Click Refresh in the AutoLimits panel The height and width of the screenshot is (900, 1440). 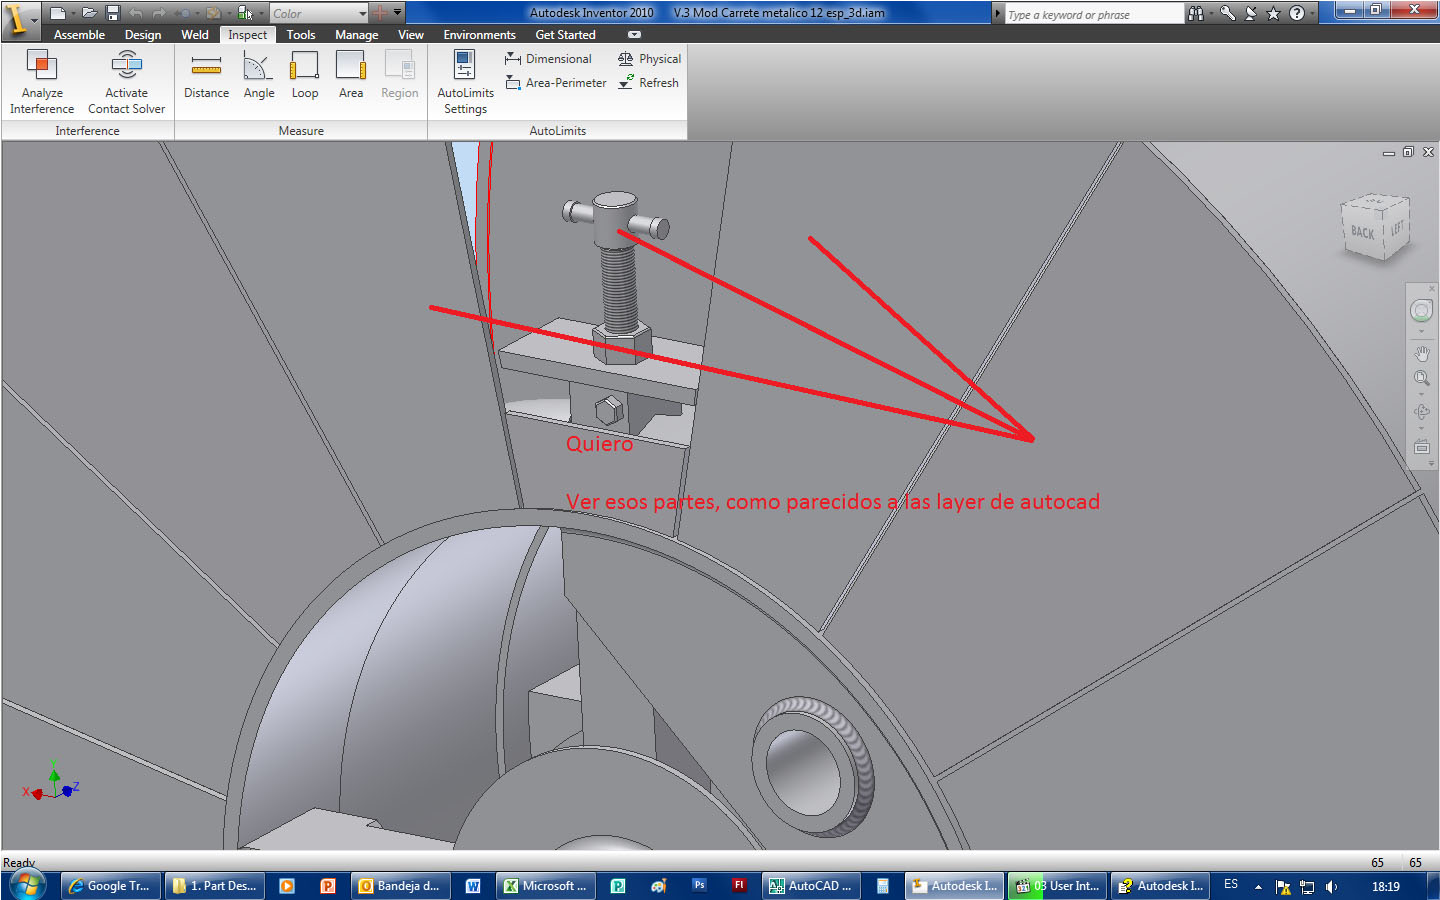[x=648, y=83]
